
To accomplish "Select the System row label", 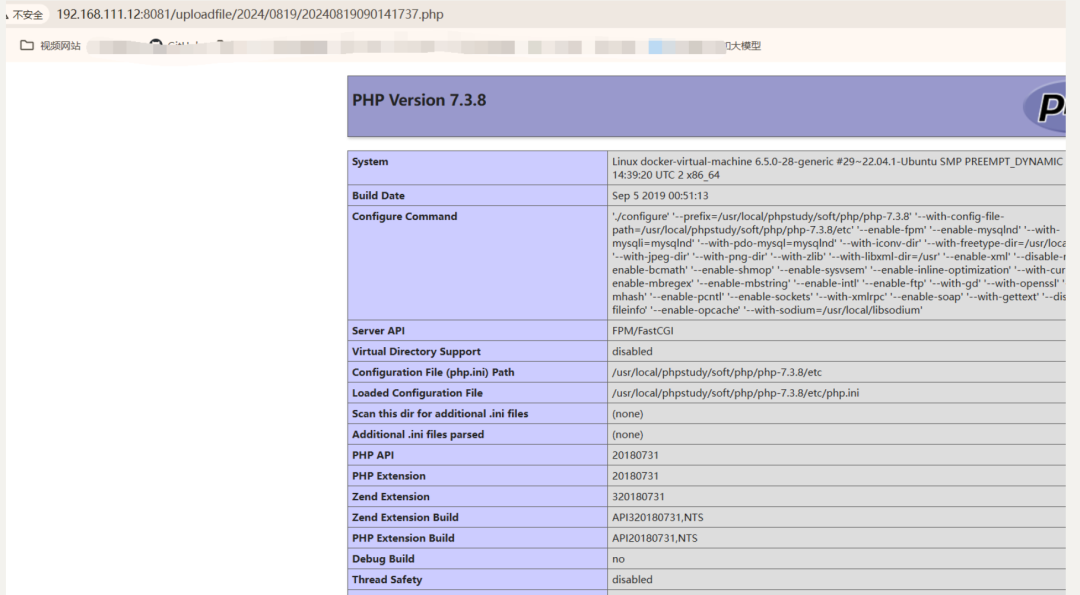I will point(370,162).
